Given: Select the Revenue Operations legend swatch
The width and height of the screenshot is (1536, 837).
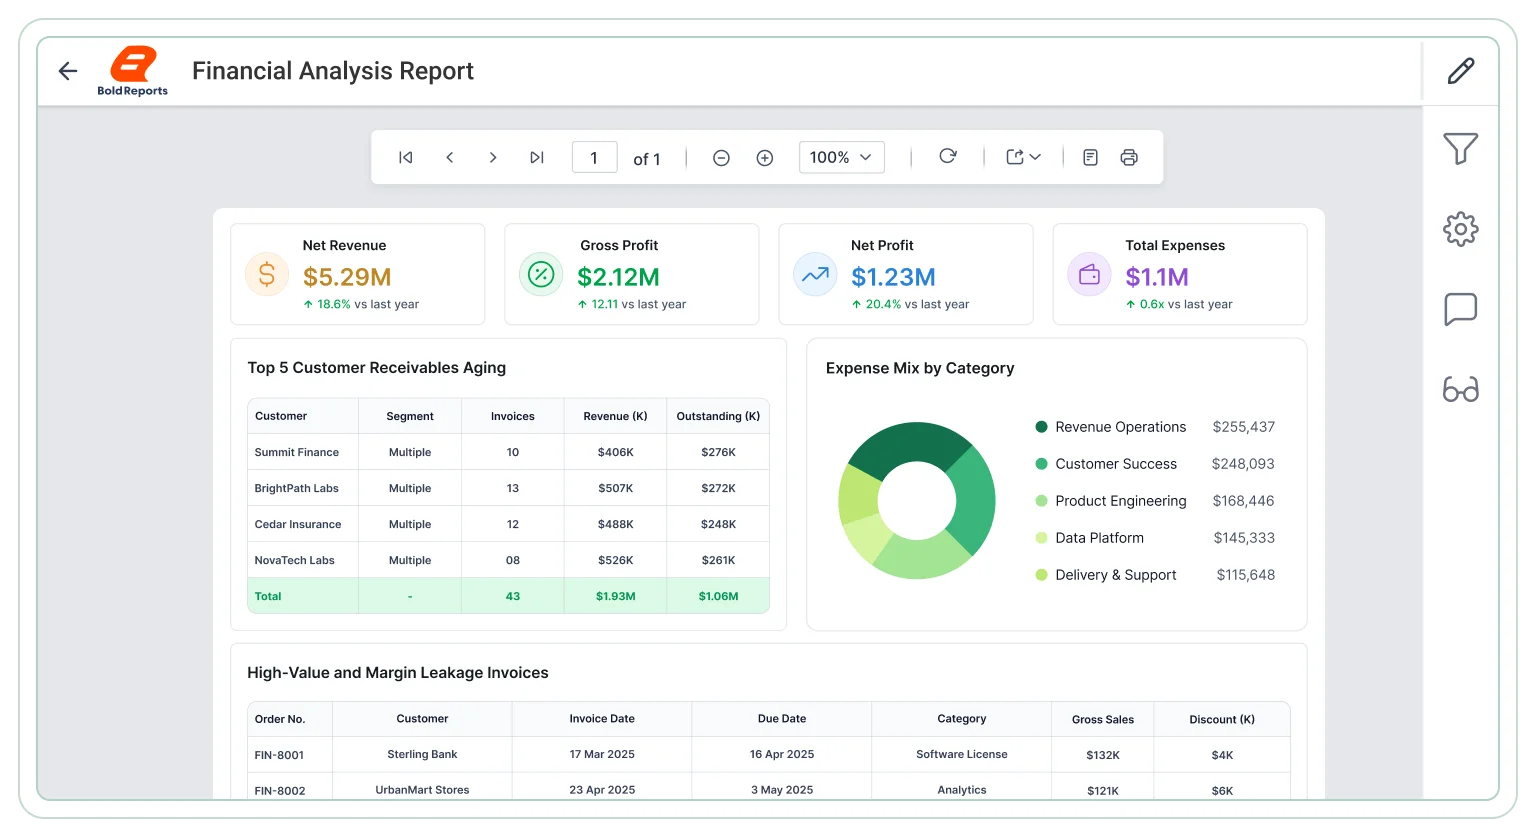Looking at the screenshot, I should (1041, 427).
